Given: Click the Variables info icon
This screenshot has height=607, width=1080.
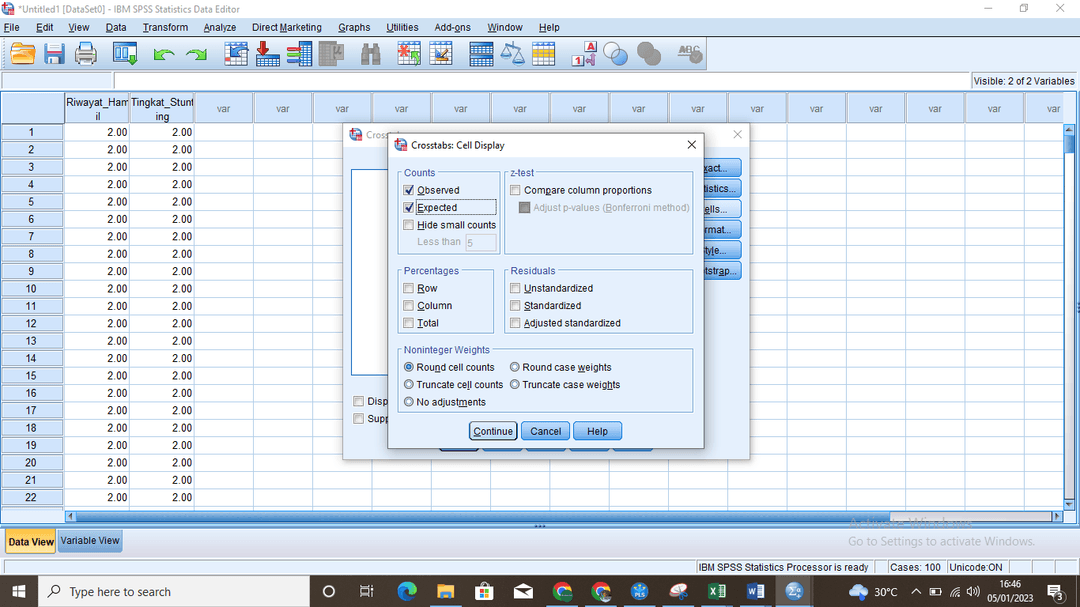Looking at the screenshot, I should coord(299,54).
